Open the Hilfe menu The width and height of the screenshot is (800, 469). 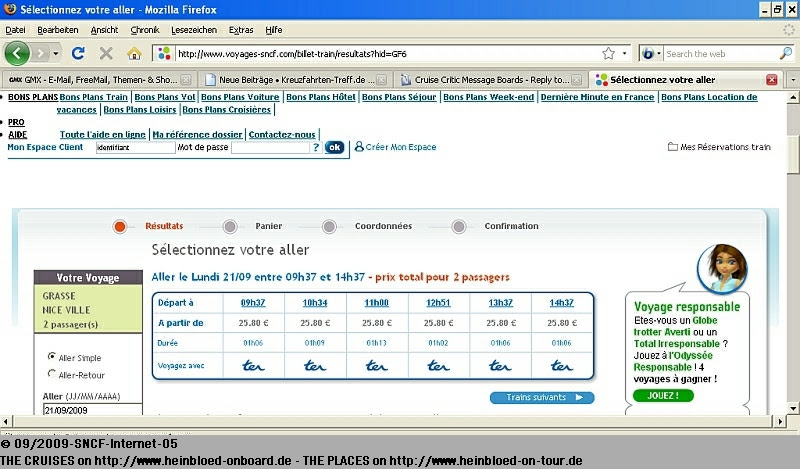coord(273,30)
